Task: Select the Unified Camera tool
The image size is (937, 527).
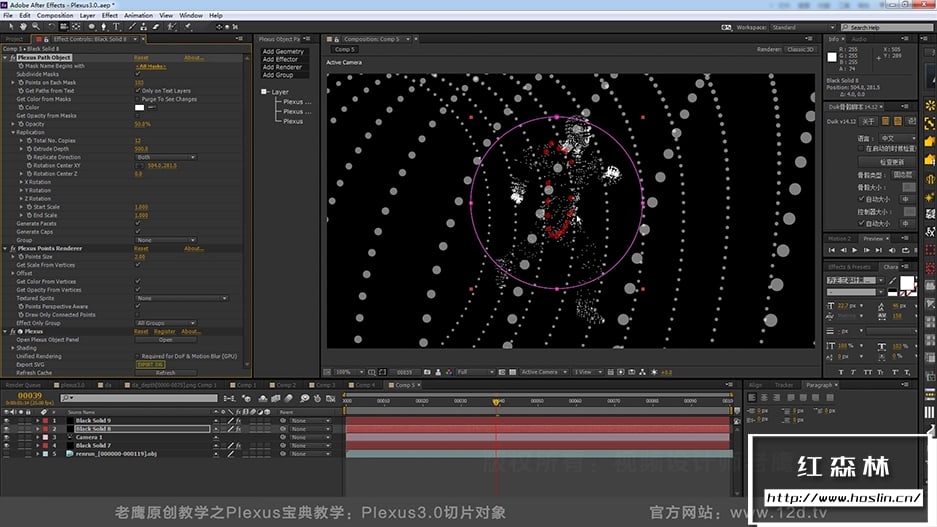Action: pyautogui.click(x=63, y=27)
